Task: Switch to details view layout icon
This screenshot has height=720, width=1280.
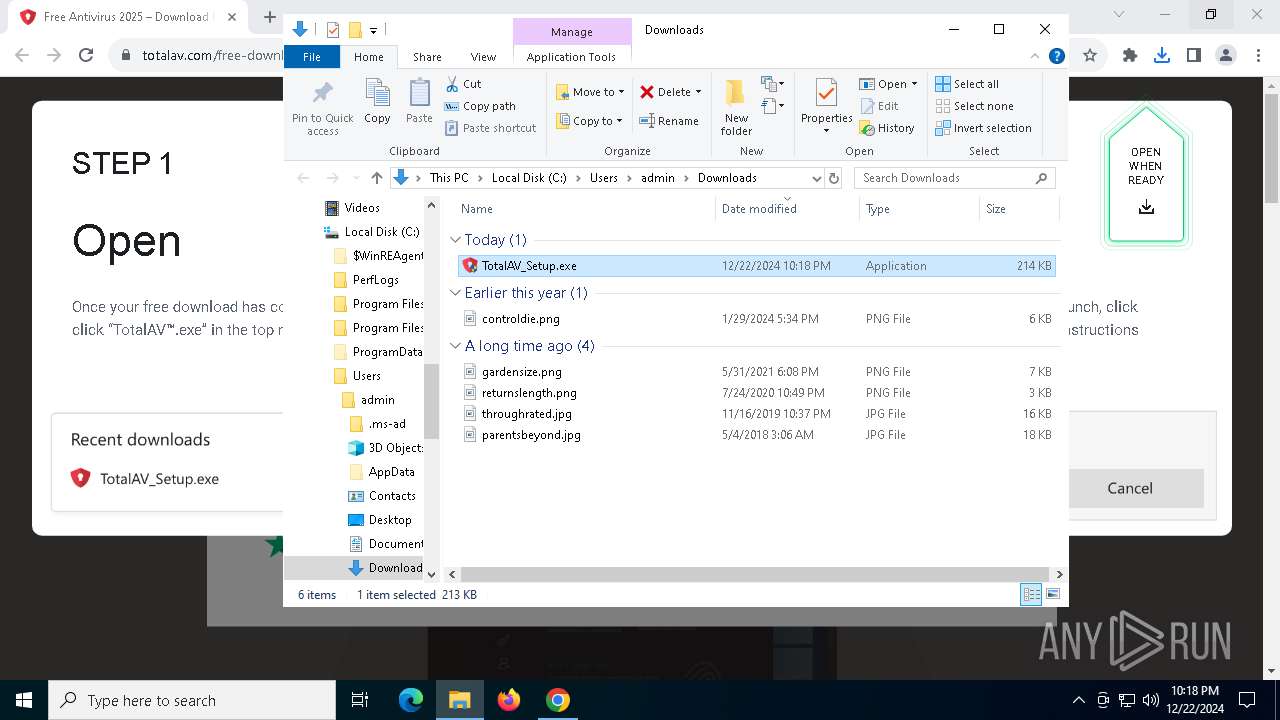Action: [x=1031, y=594]
